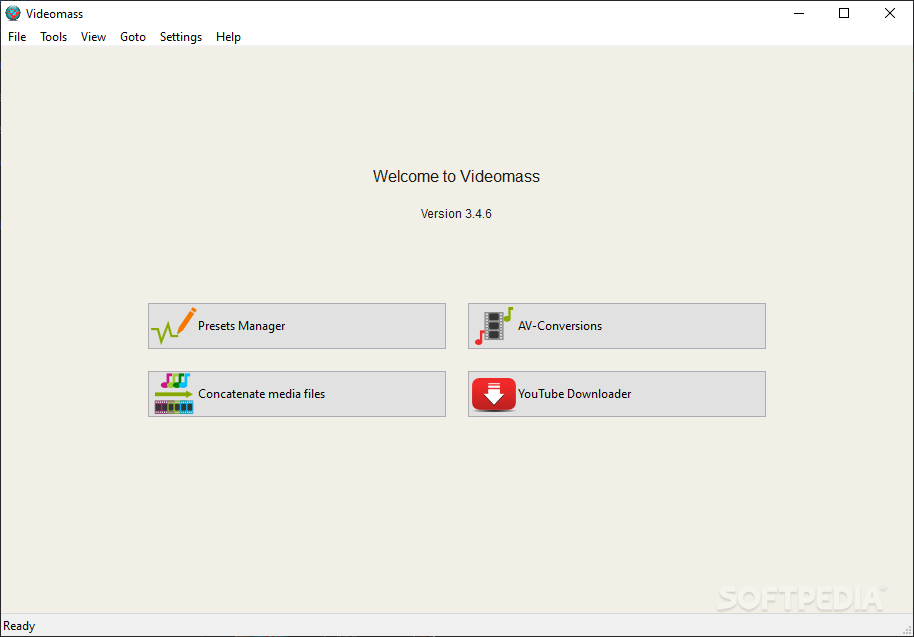Click the Welcome to Videomass heading
Screen dimensions: 914x637
(456, 177)
